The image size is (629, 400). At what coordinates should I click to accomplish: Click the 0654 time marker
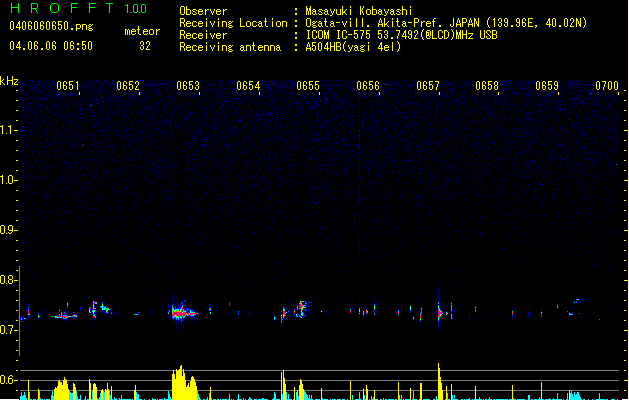point(248,86)
